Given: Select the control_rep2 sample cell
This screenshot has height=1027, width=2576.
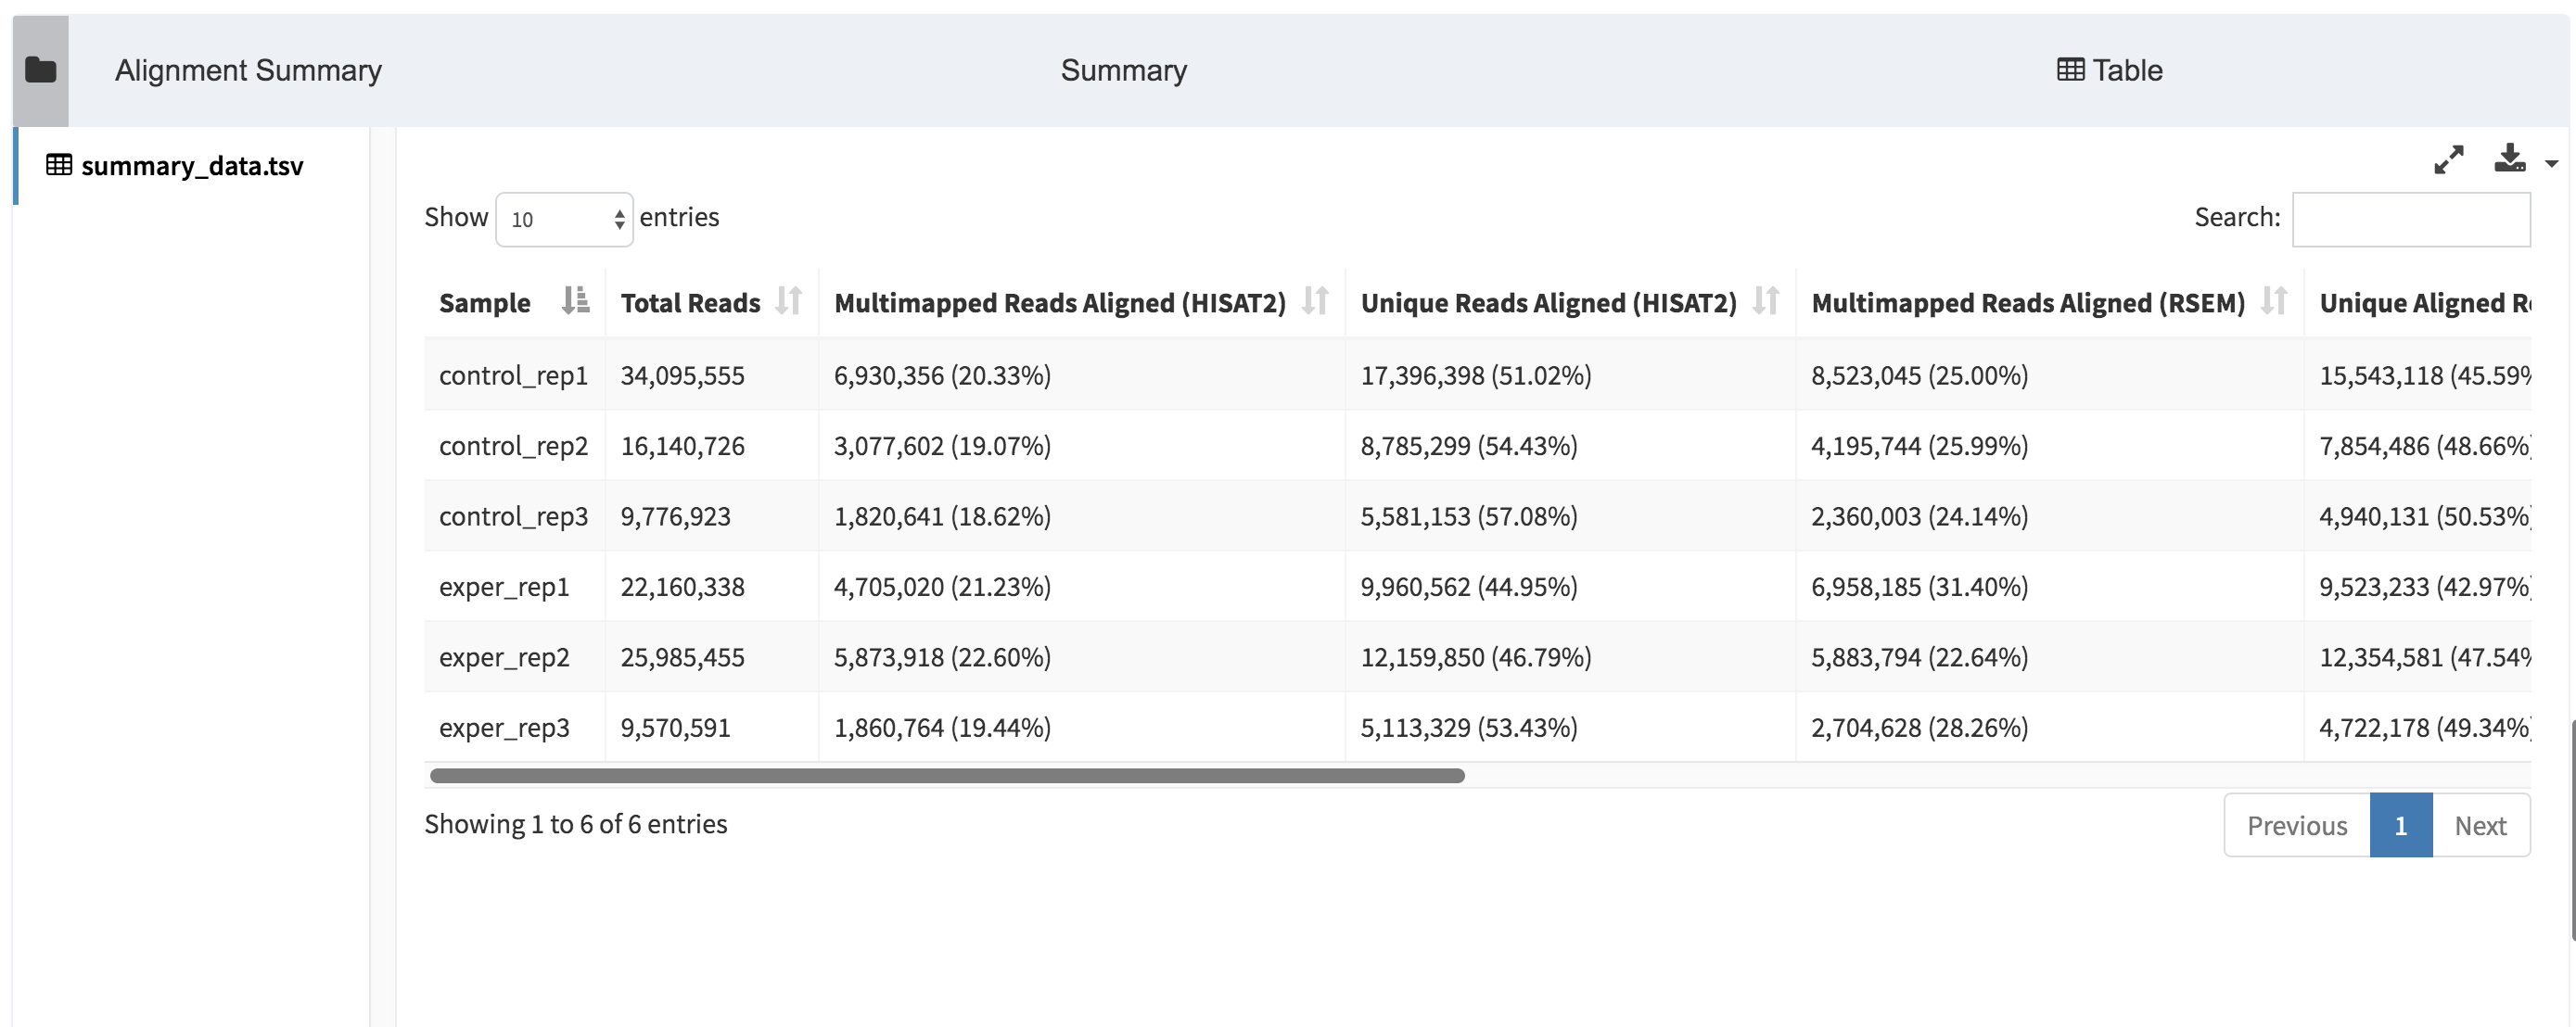Looking at the screenshot, I should (x=514, y=446).
